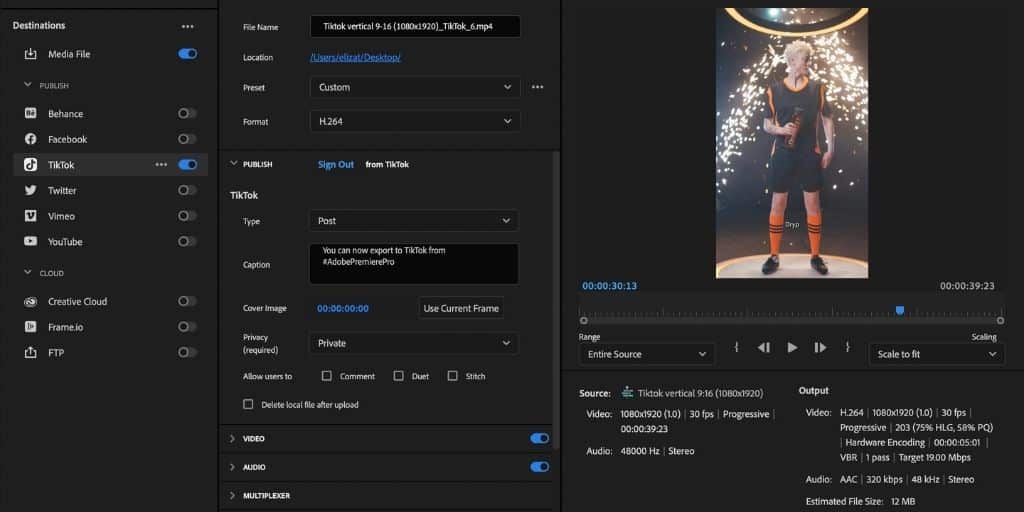Click the Creative Cloud icon
This screenshot has height=512, width=1024.
tap(30, 301)
